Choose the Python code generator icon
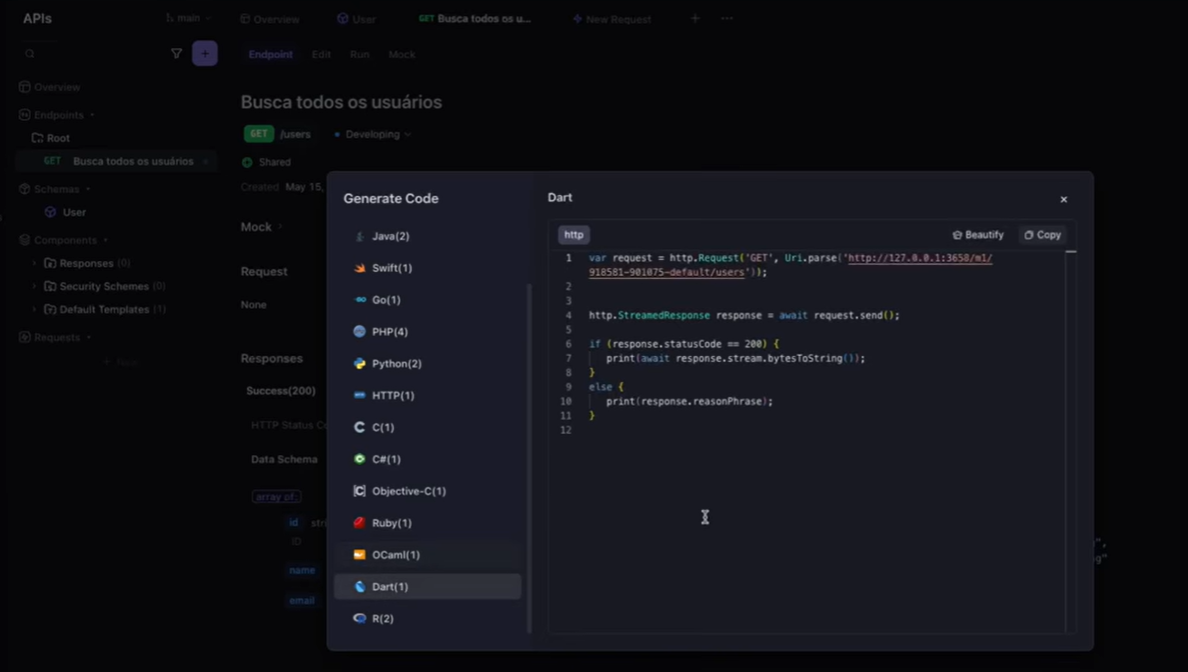 pyautogui.click(x=359, y=364)
